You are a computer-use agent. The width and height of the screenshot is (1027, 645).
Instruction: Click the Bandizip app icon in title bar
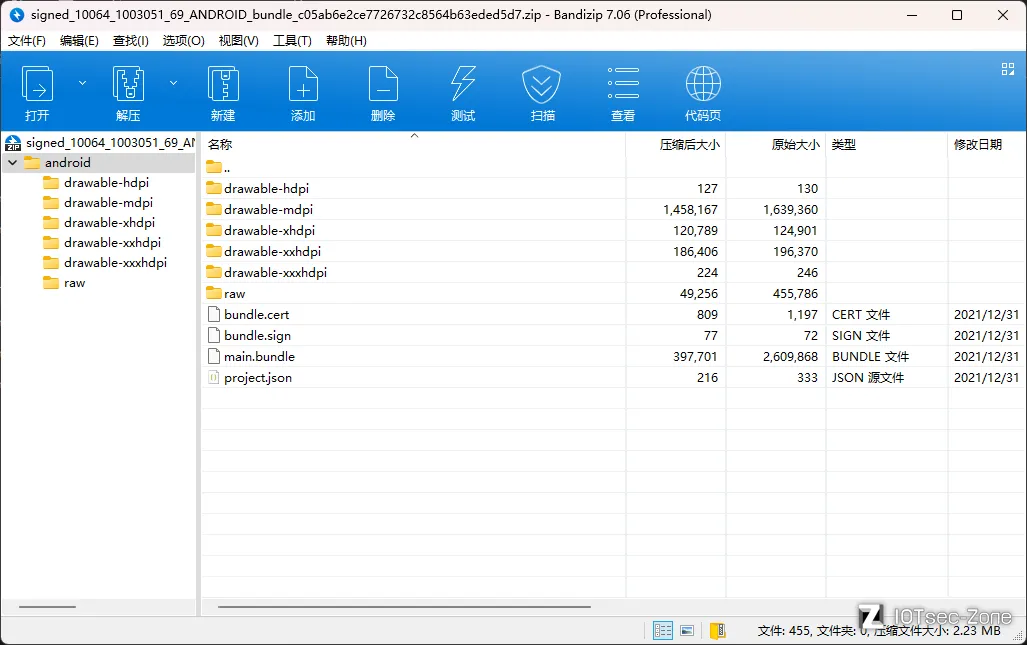coord(16,14)
